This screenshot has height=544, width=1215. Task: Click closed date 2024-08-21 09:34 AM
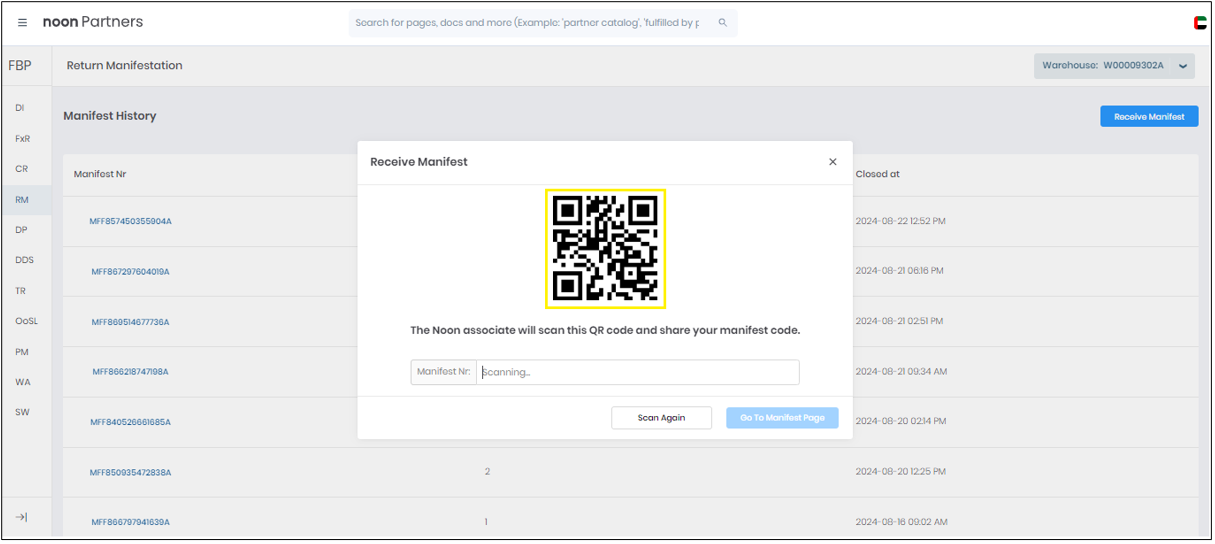point(901,371)
